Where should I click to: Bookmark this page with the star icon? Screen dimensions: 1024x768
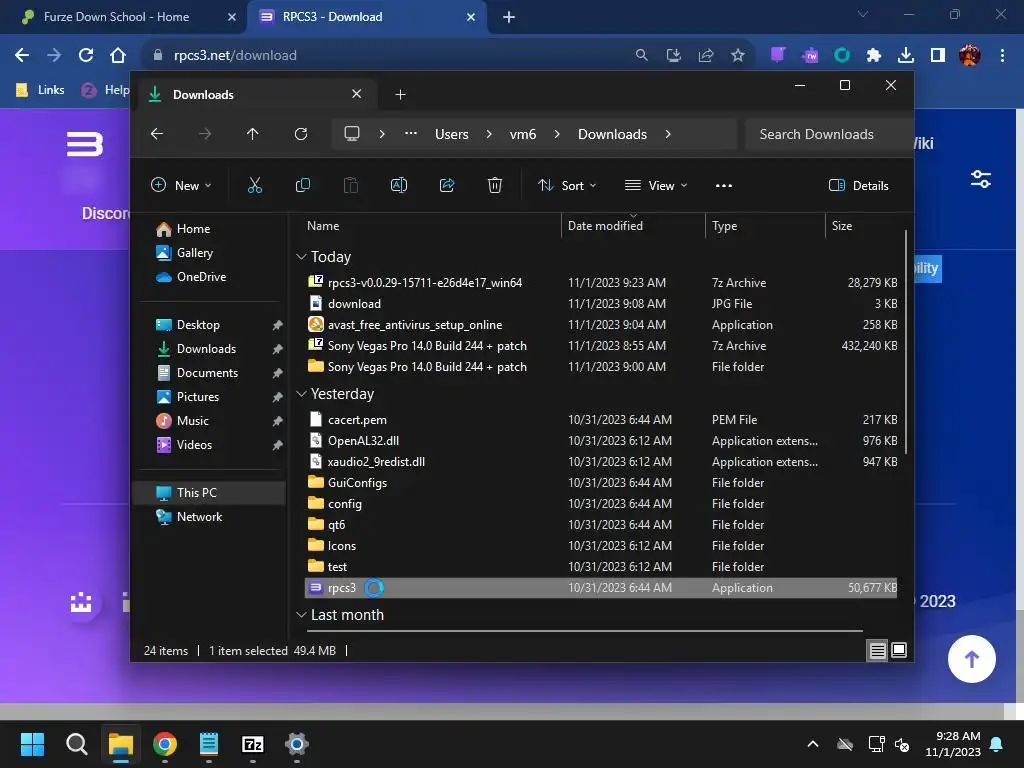(738, 56)
